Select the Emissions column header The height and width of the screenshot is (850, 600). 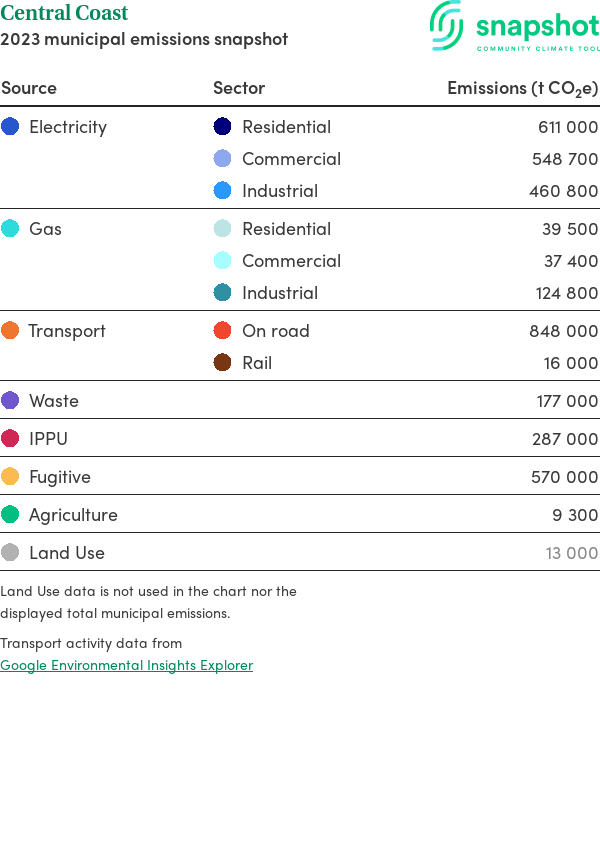coord(522,88)
